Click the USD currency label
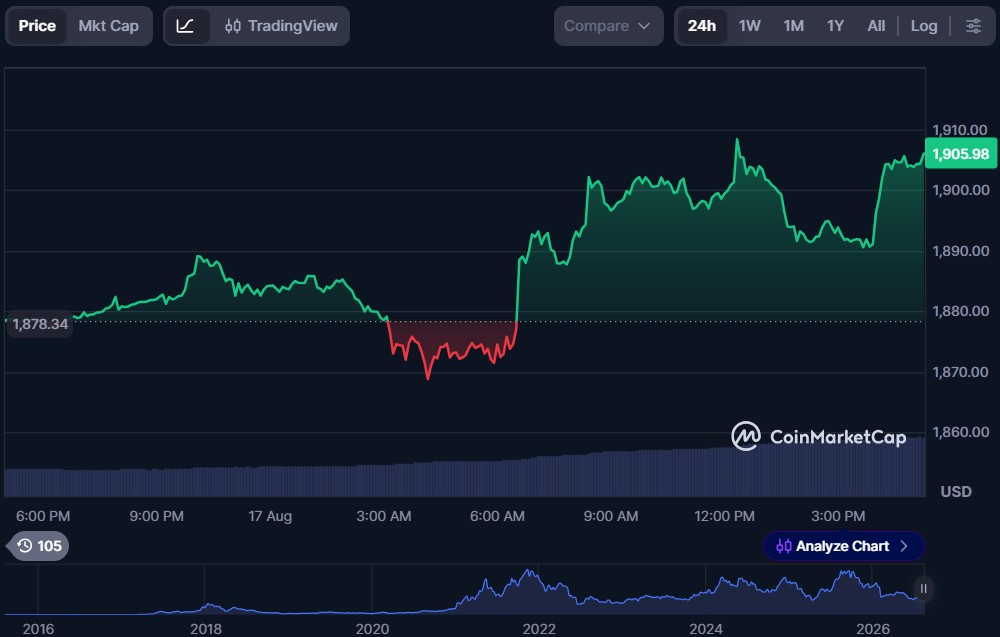The image size is (1000, 637). 956,492
